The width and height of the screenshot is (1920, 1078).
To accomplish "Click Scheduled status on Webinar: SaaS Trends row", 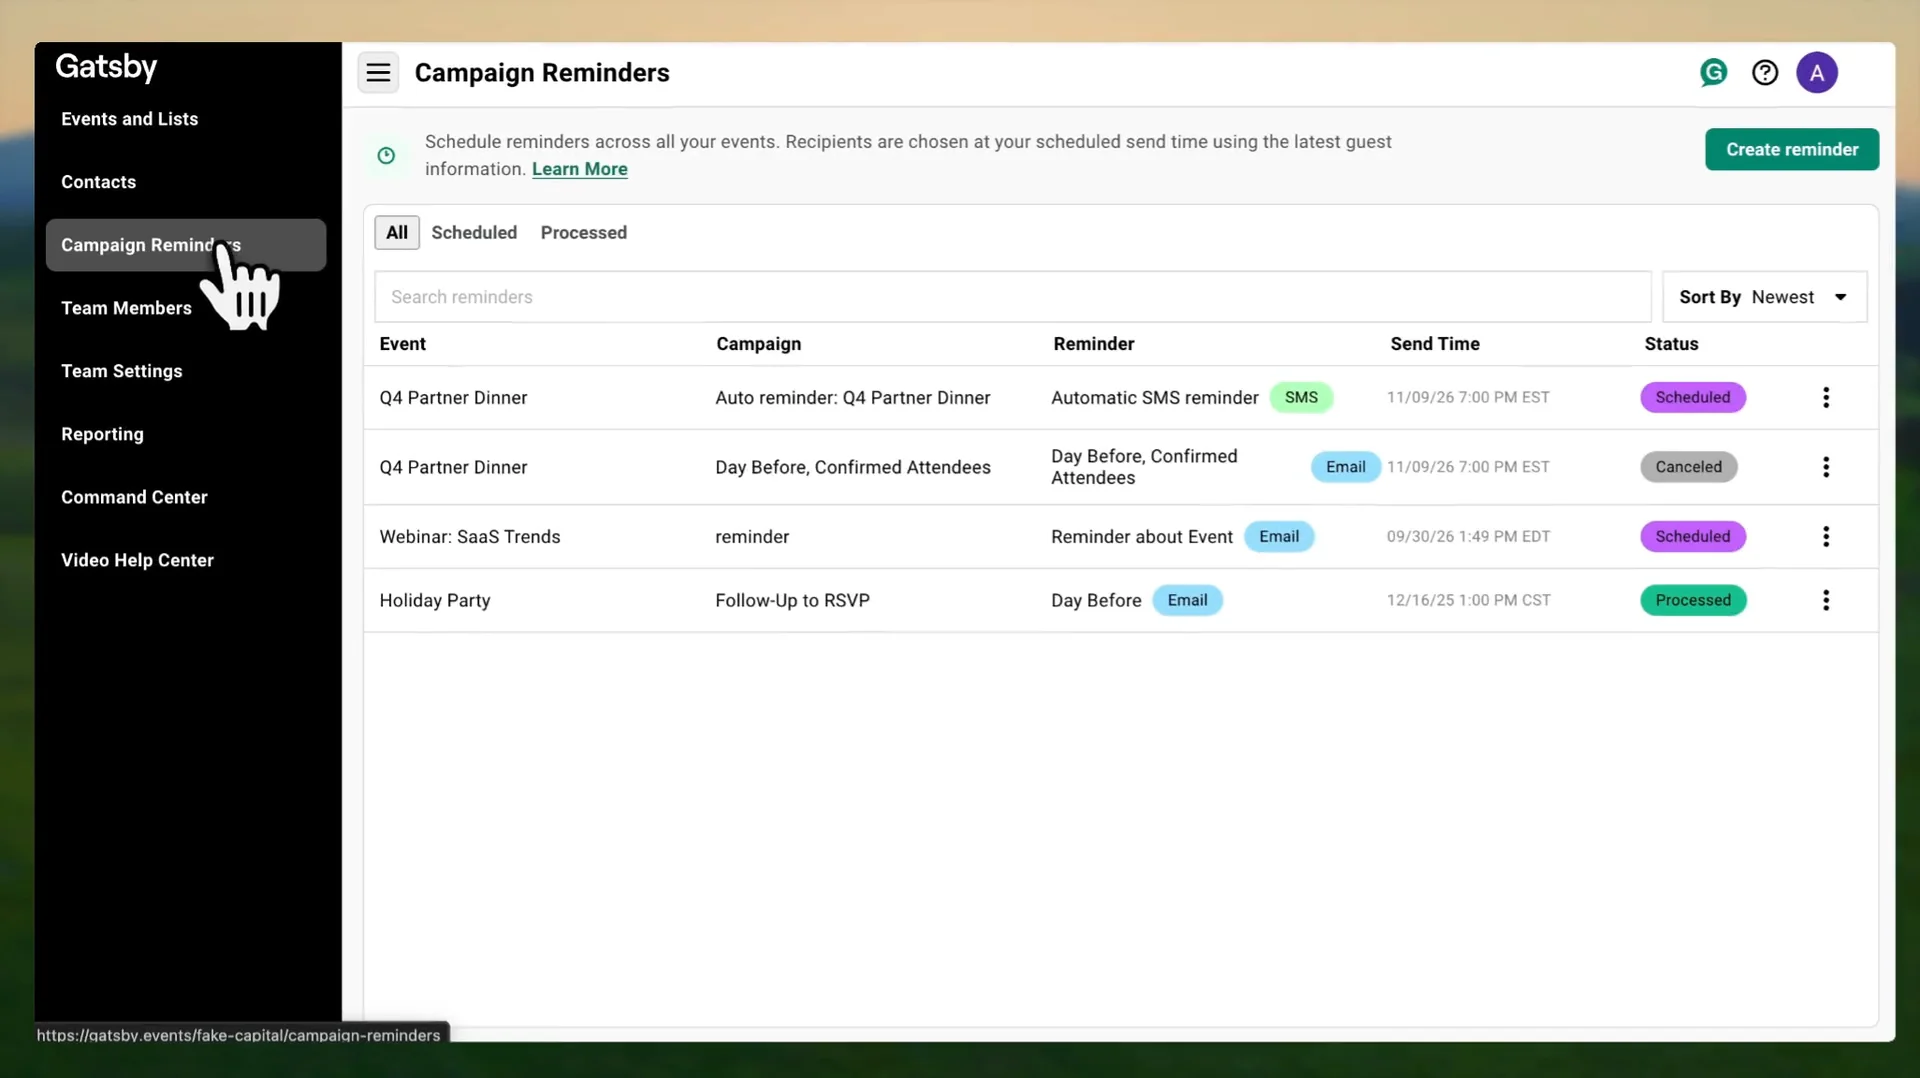I will [x=1693, y=536].
